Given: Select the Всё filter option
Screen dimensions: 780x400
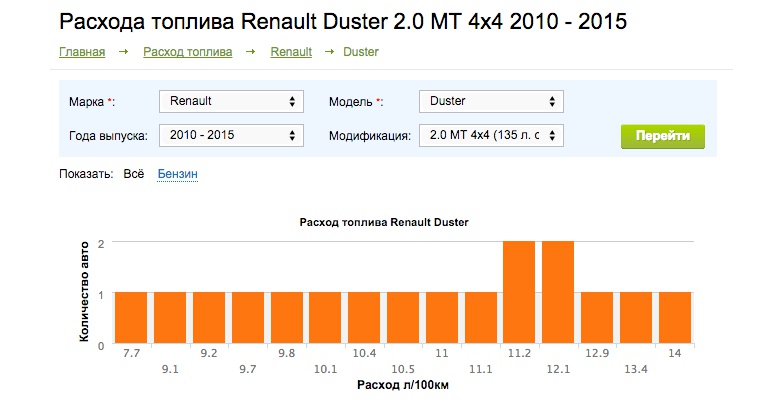Looking at the screenshot, I should coord(133,174).
